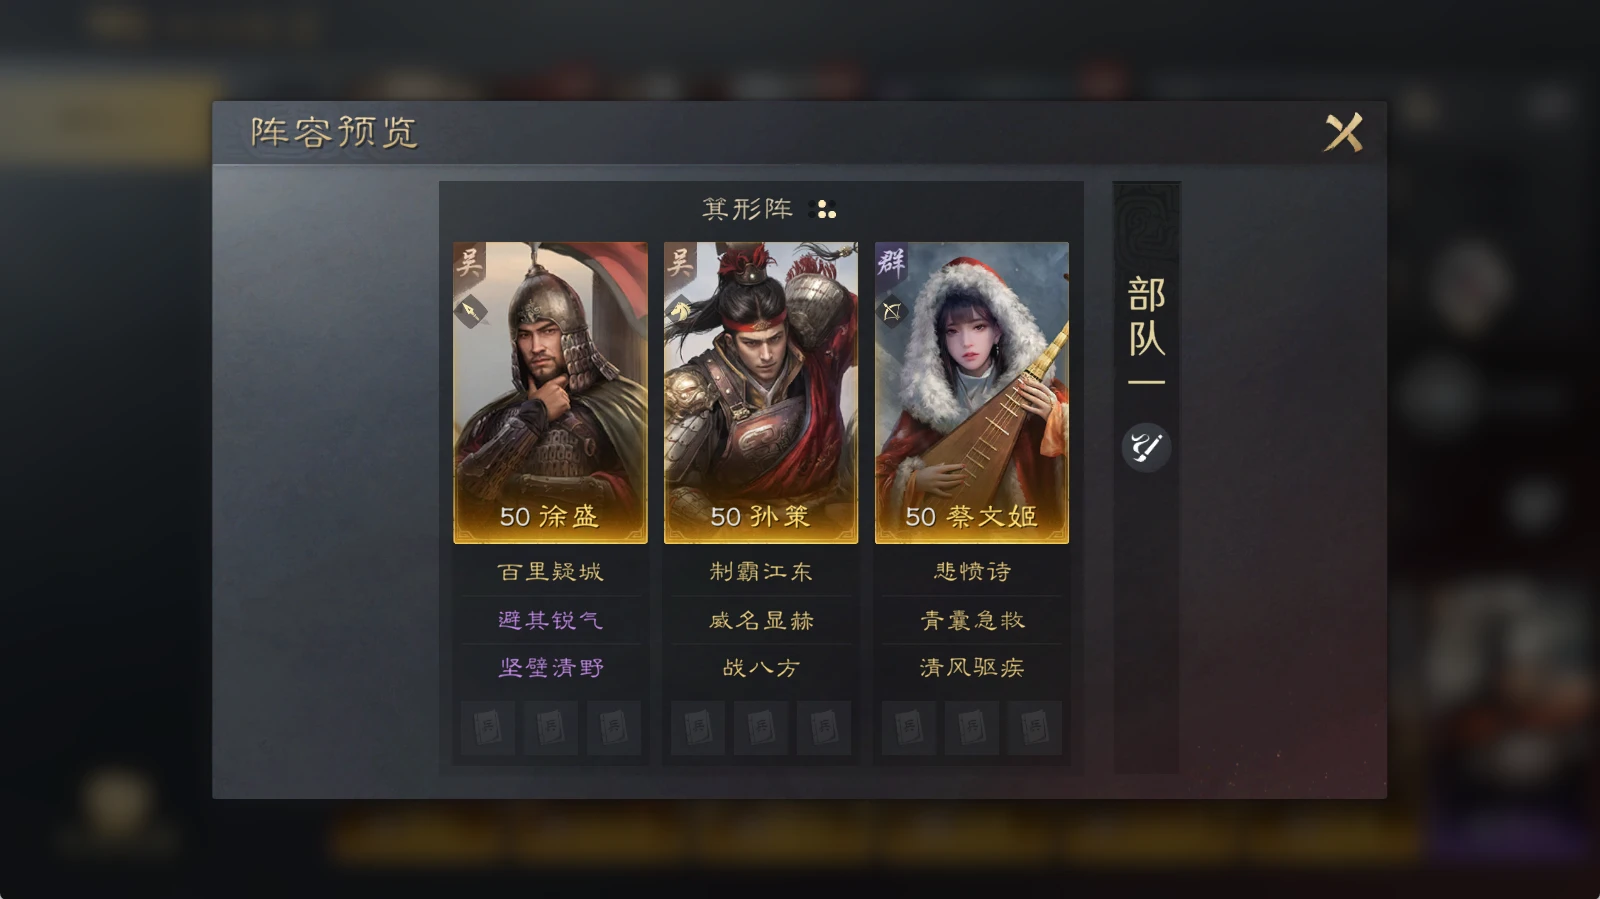Select the skill 青囊急救
Screen dimensions: 1600x899
pyautogui.click(x=972, y=620)
